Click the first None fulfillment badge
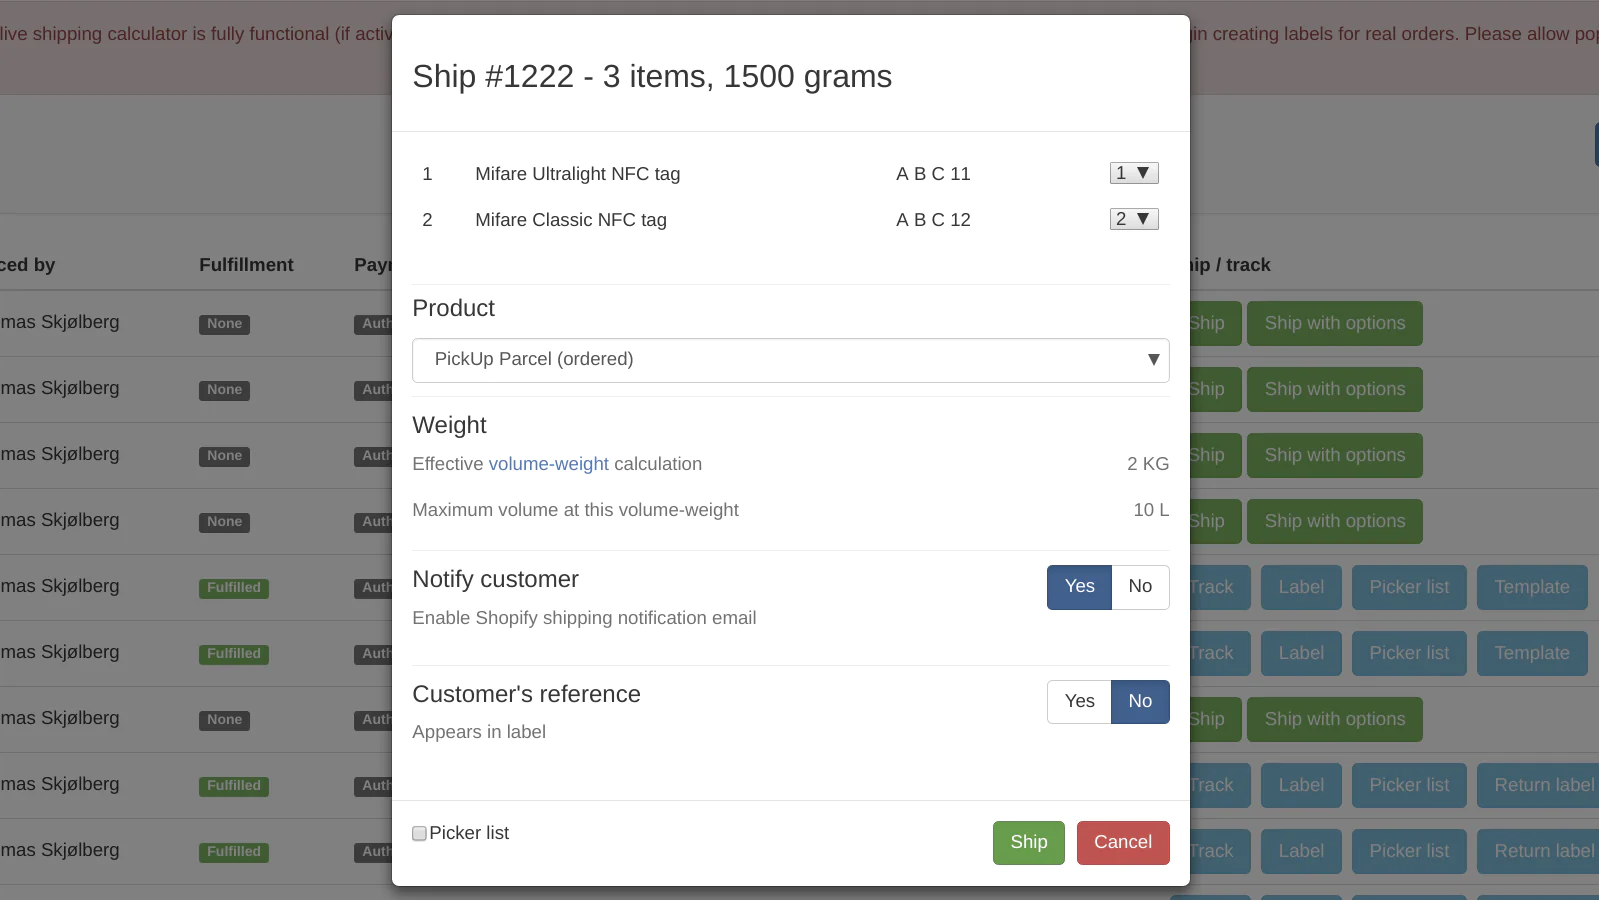 pos(224,324)
